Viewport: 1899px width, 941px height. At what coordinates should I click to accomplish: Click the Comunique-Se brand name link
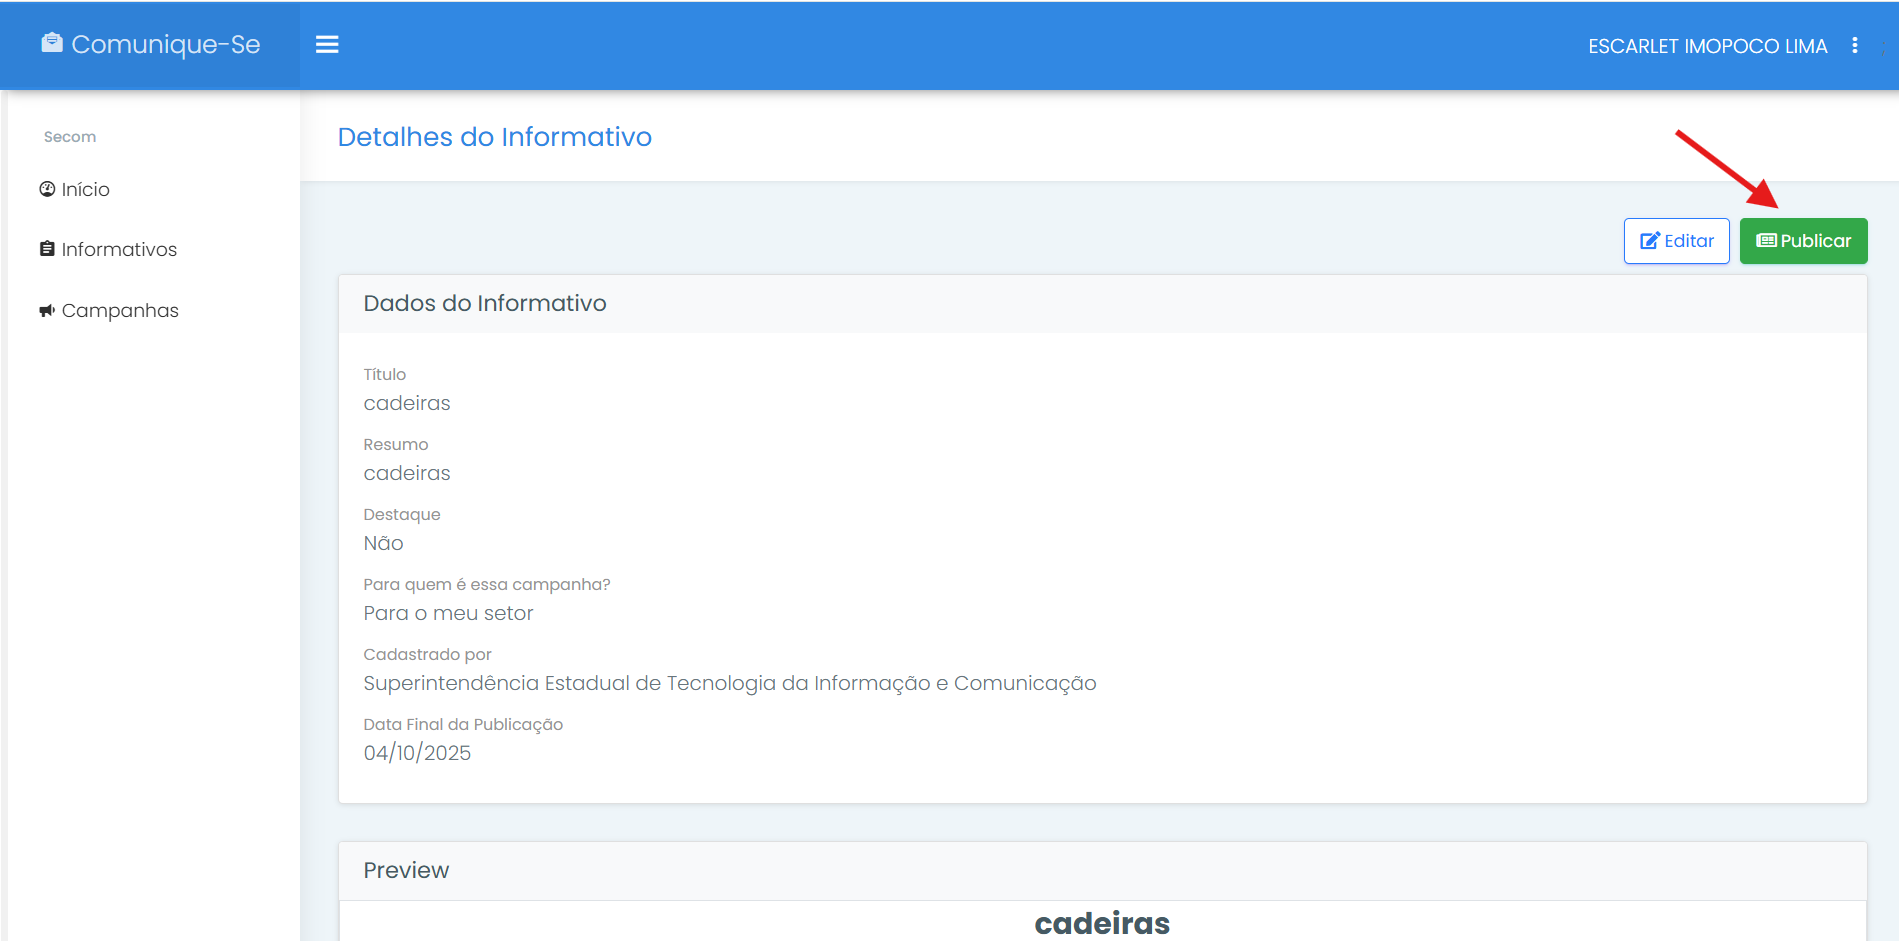(165, 45)
